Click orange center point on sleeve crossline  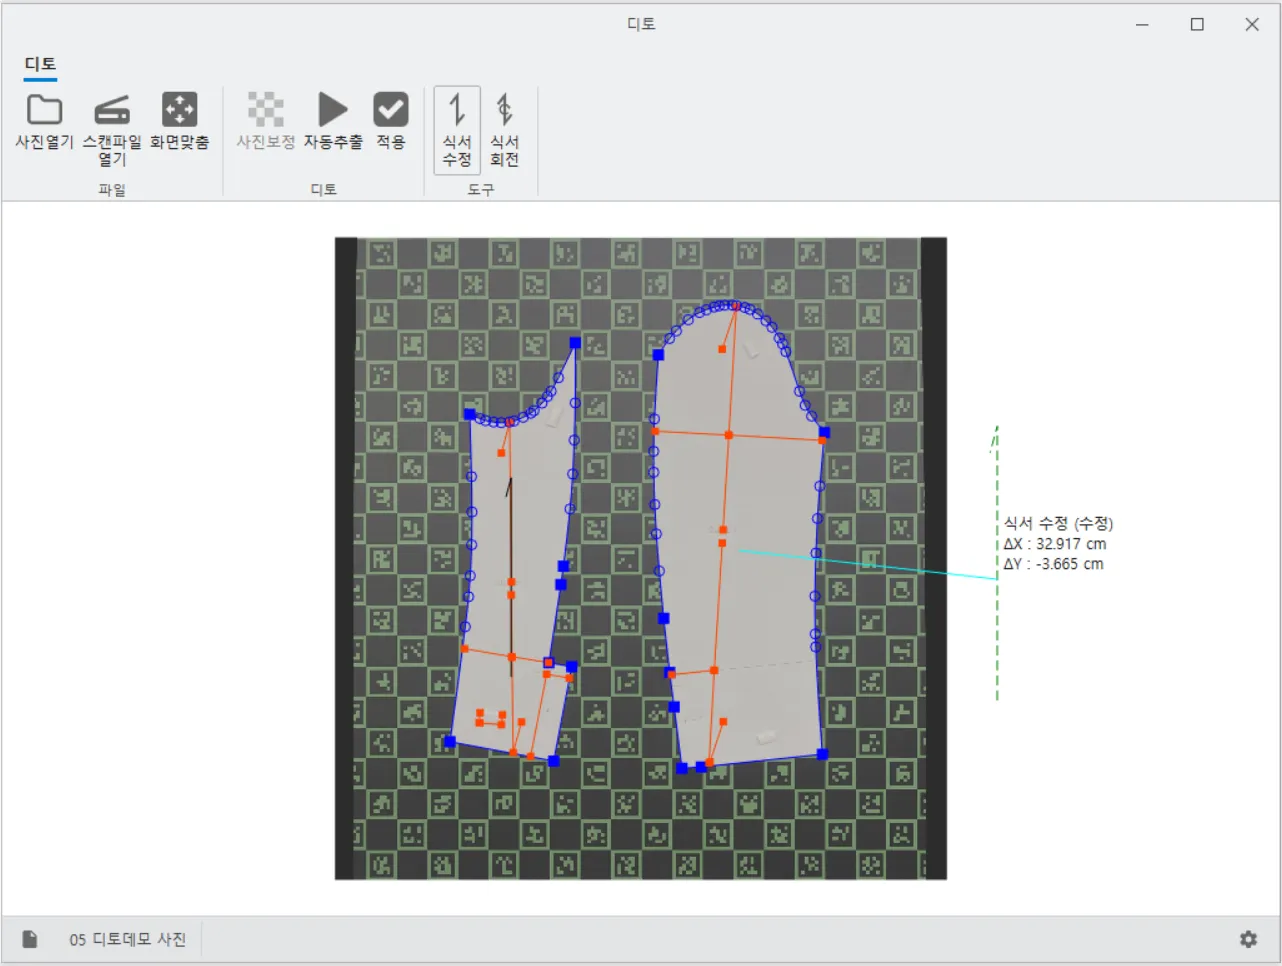pyautogui.click(x=729, y=435)
